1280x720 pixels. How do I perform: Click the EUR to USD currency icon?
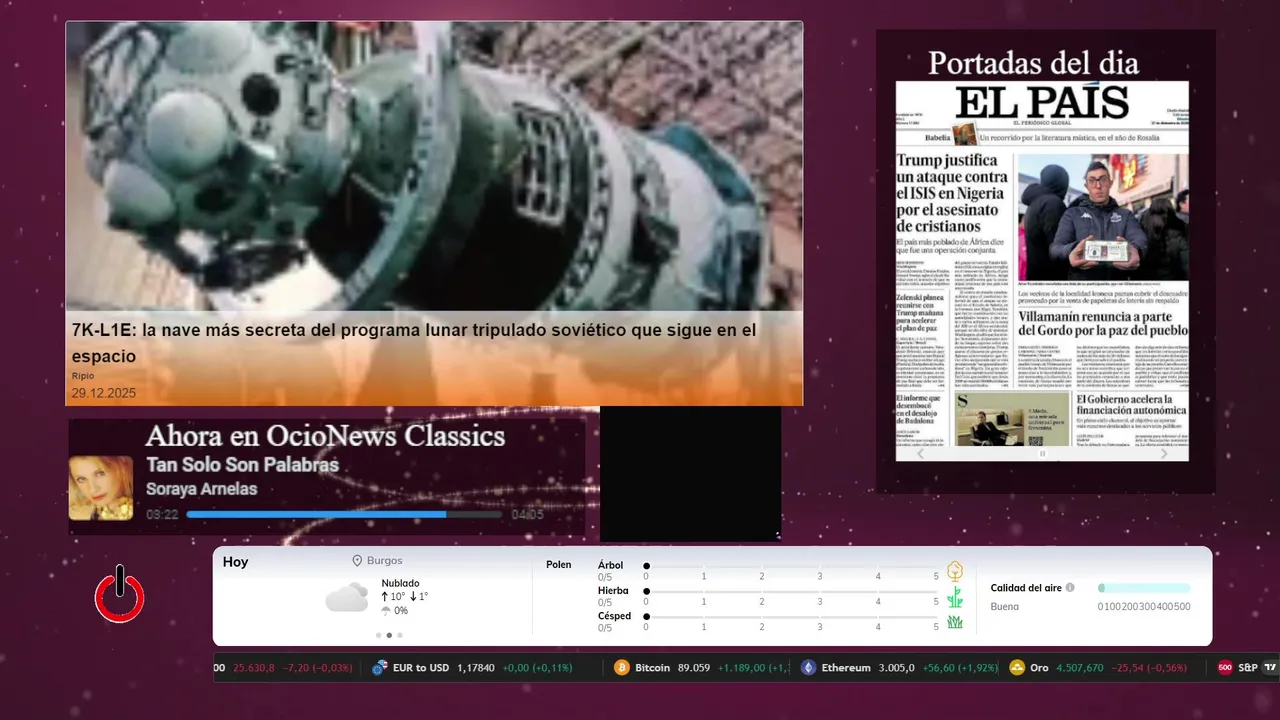click(380, 667)
